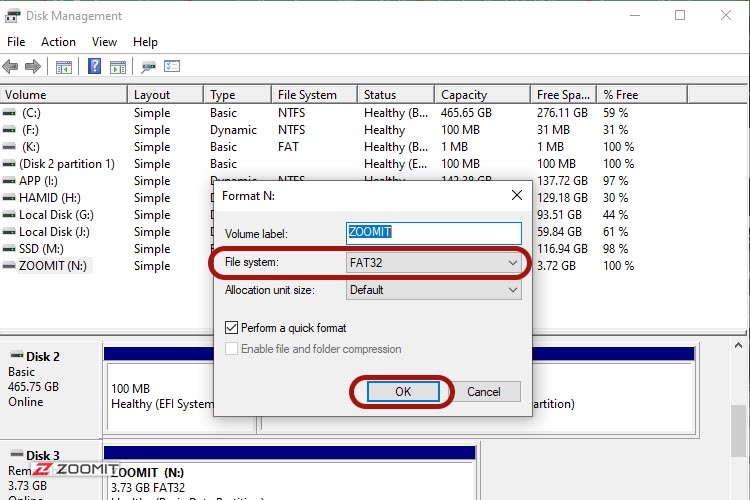Image resolution: width=750 pixels, height=500 pixels.
Task: Select the Local Disk (G:) volume row
Action: pos(56,215)
